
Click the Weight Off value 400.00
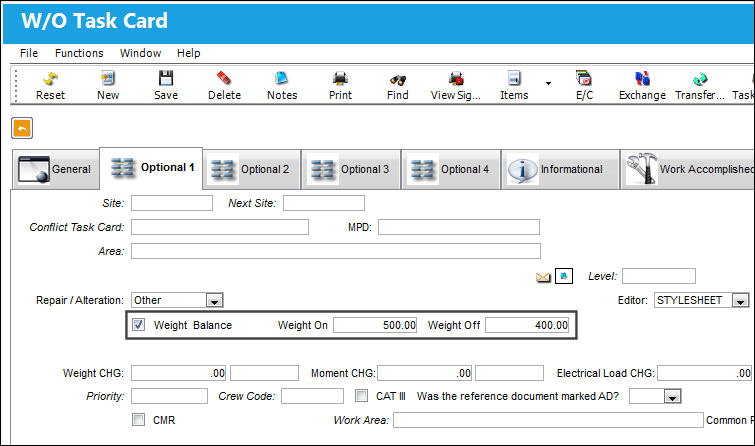527,325
